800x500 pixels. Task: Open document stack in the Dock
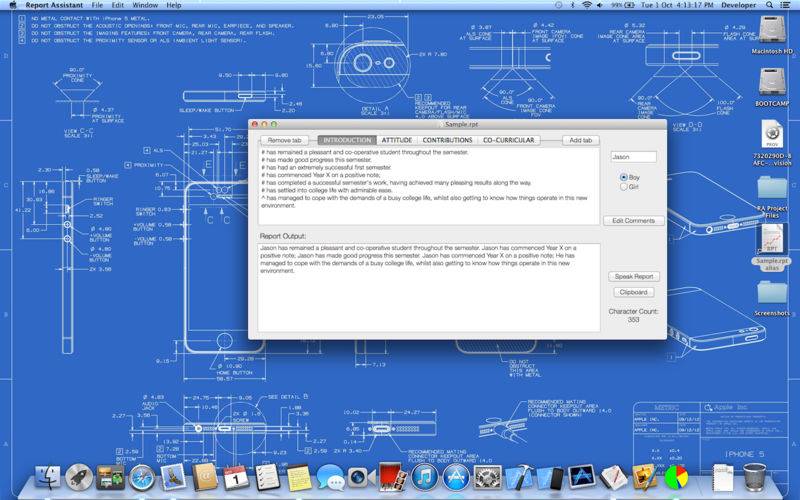pyautogui.click(x=722, y=478)
